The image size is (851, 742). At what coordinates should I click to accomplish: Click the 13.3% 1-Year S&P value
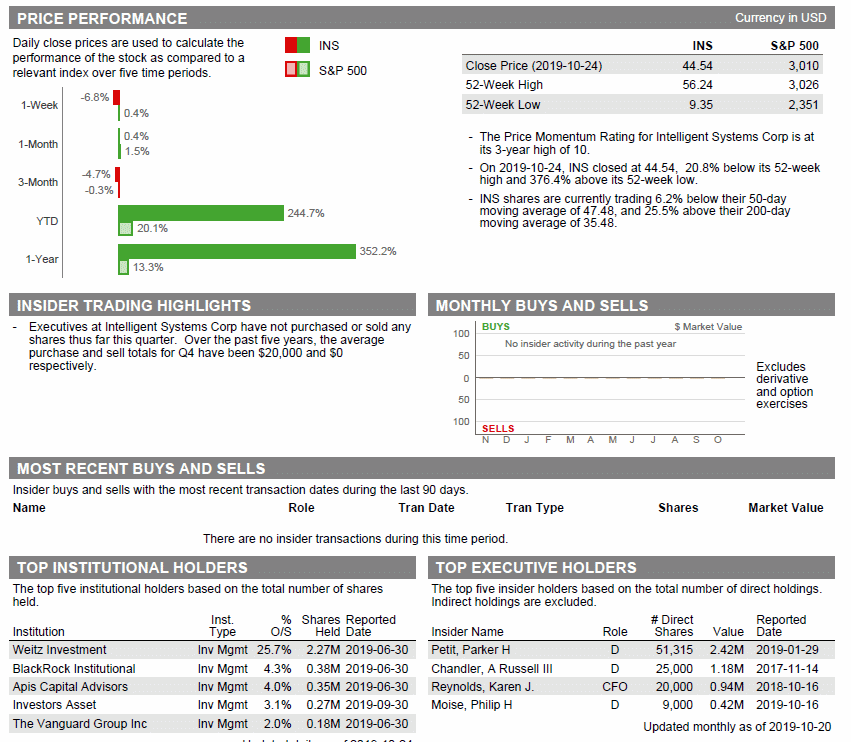click(148, 267)
